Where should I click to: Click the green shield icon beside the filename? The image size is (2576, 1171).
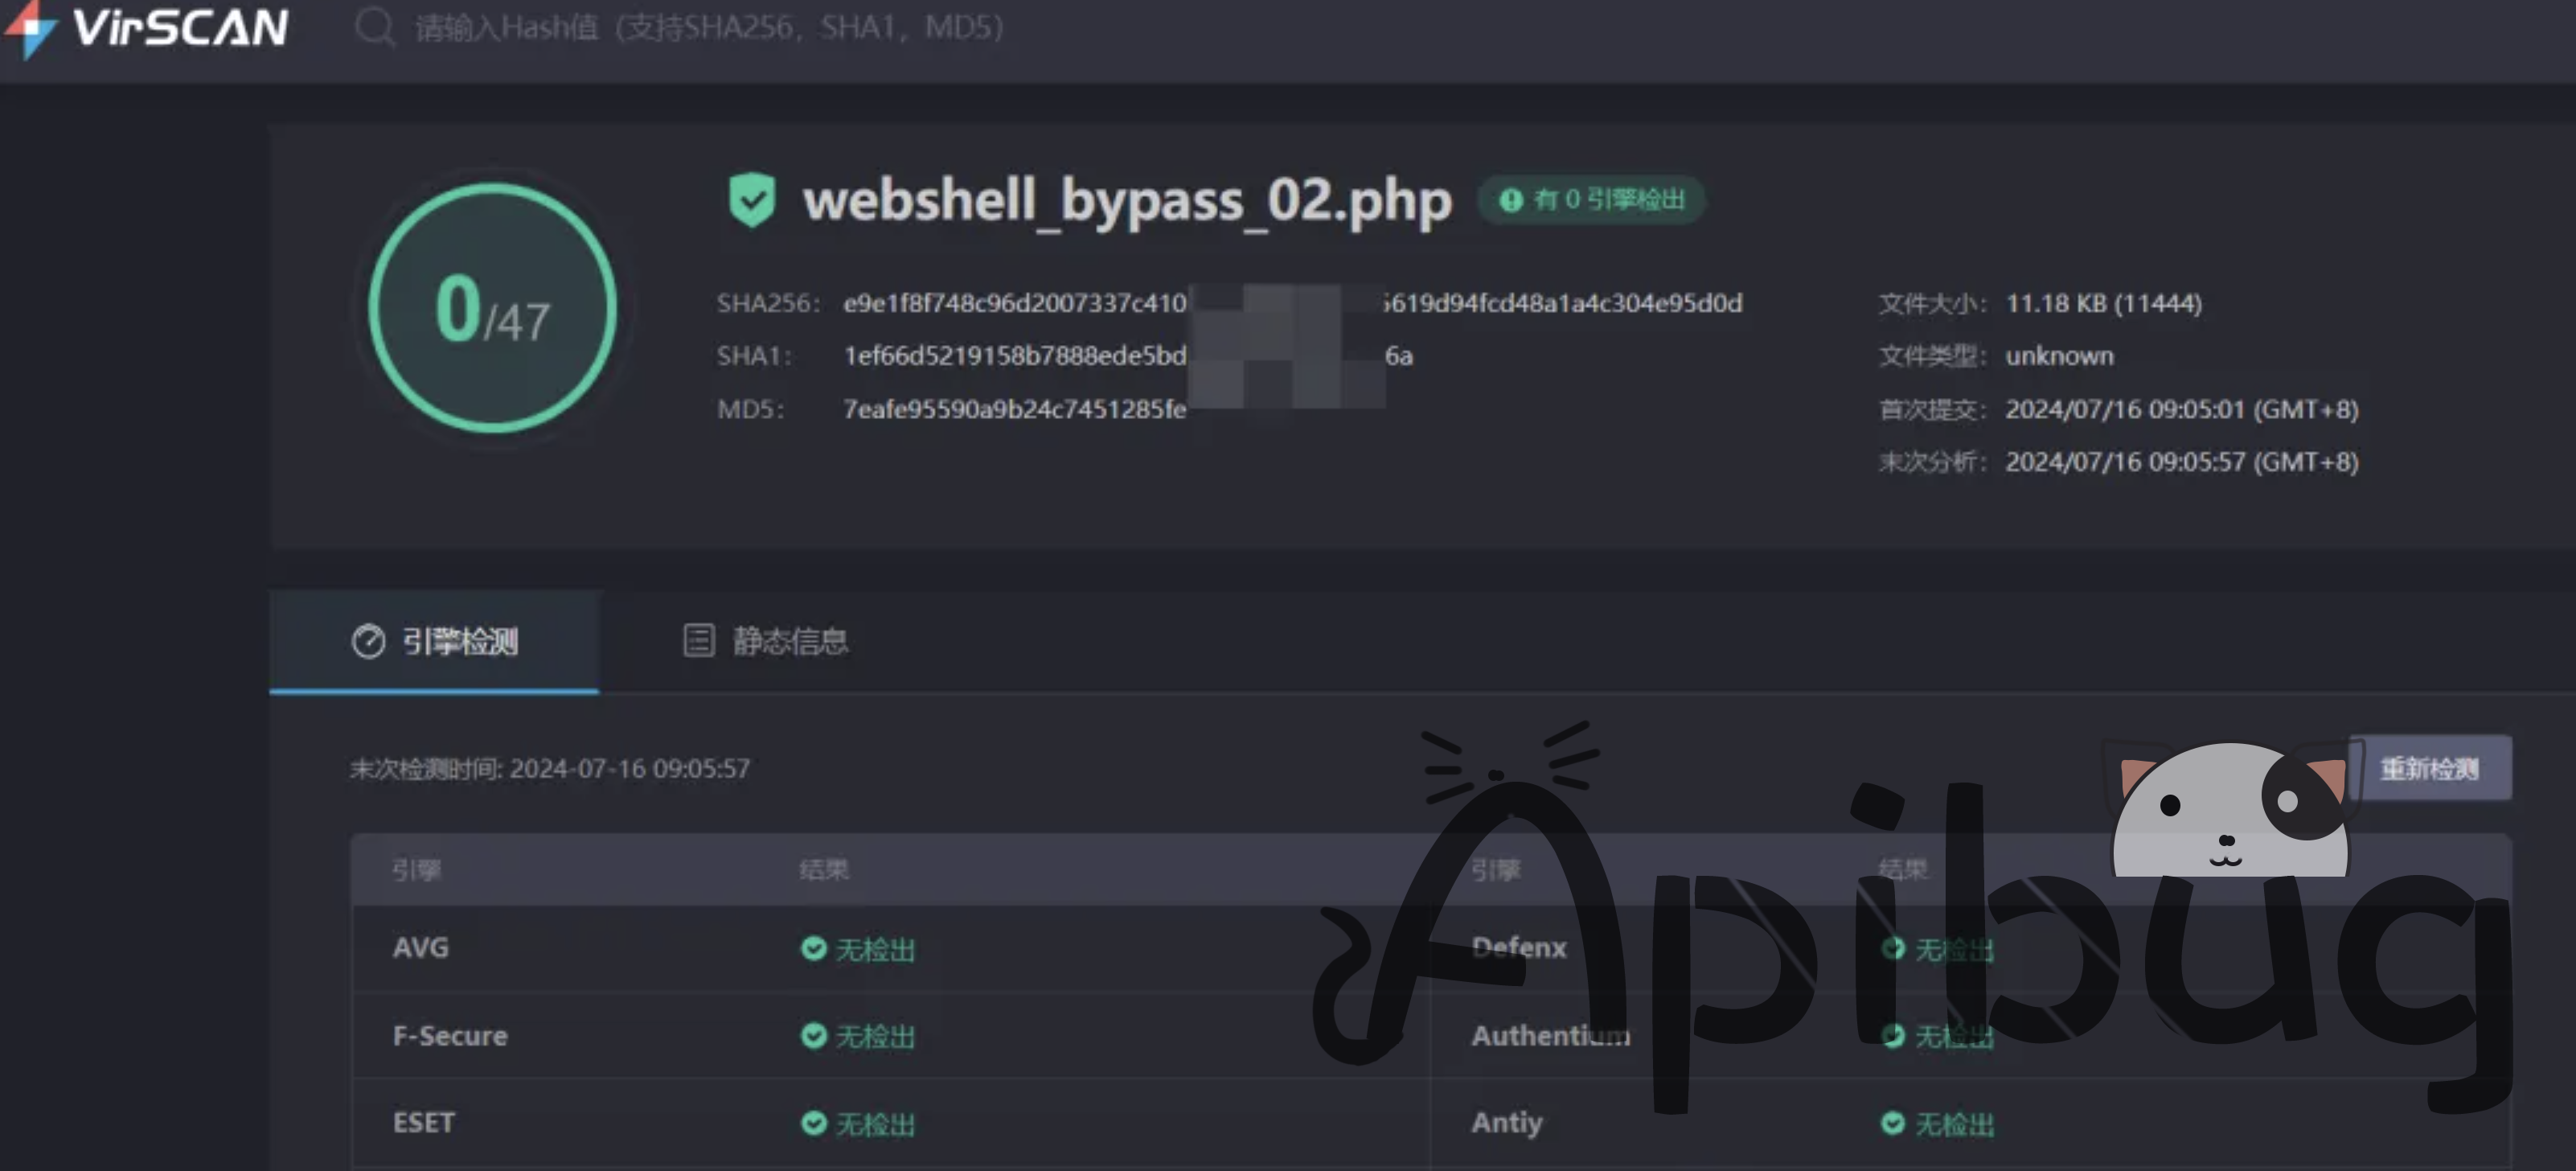752,200
